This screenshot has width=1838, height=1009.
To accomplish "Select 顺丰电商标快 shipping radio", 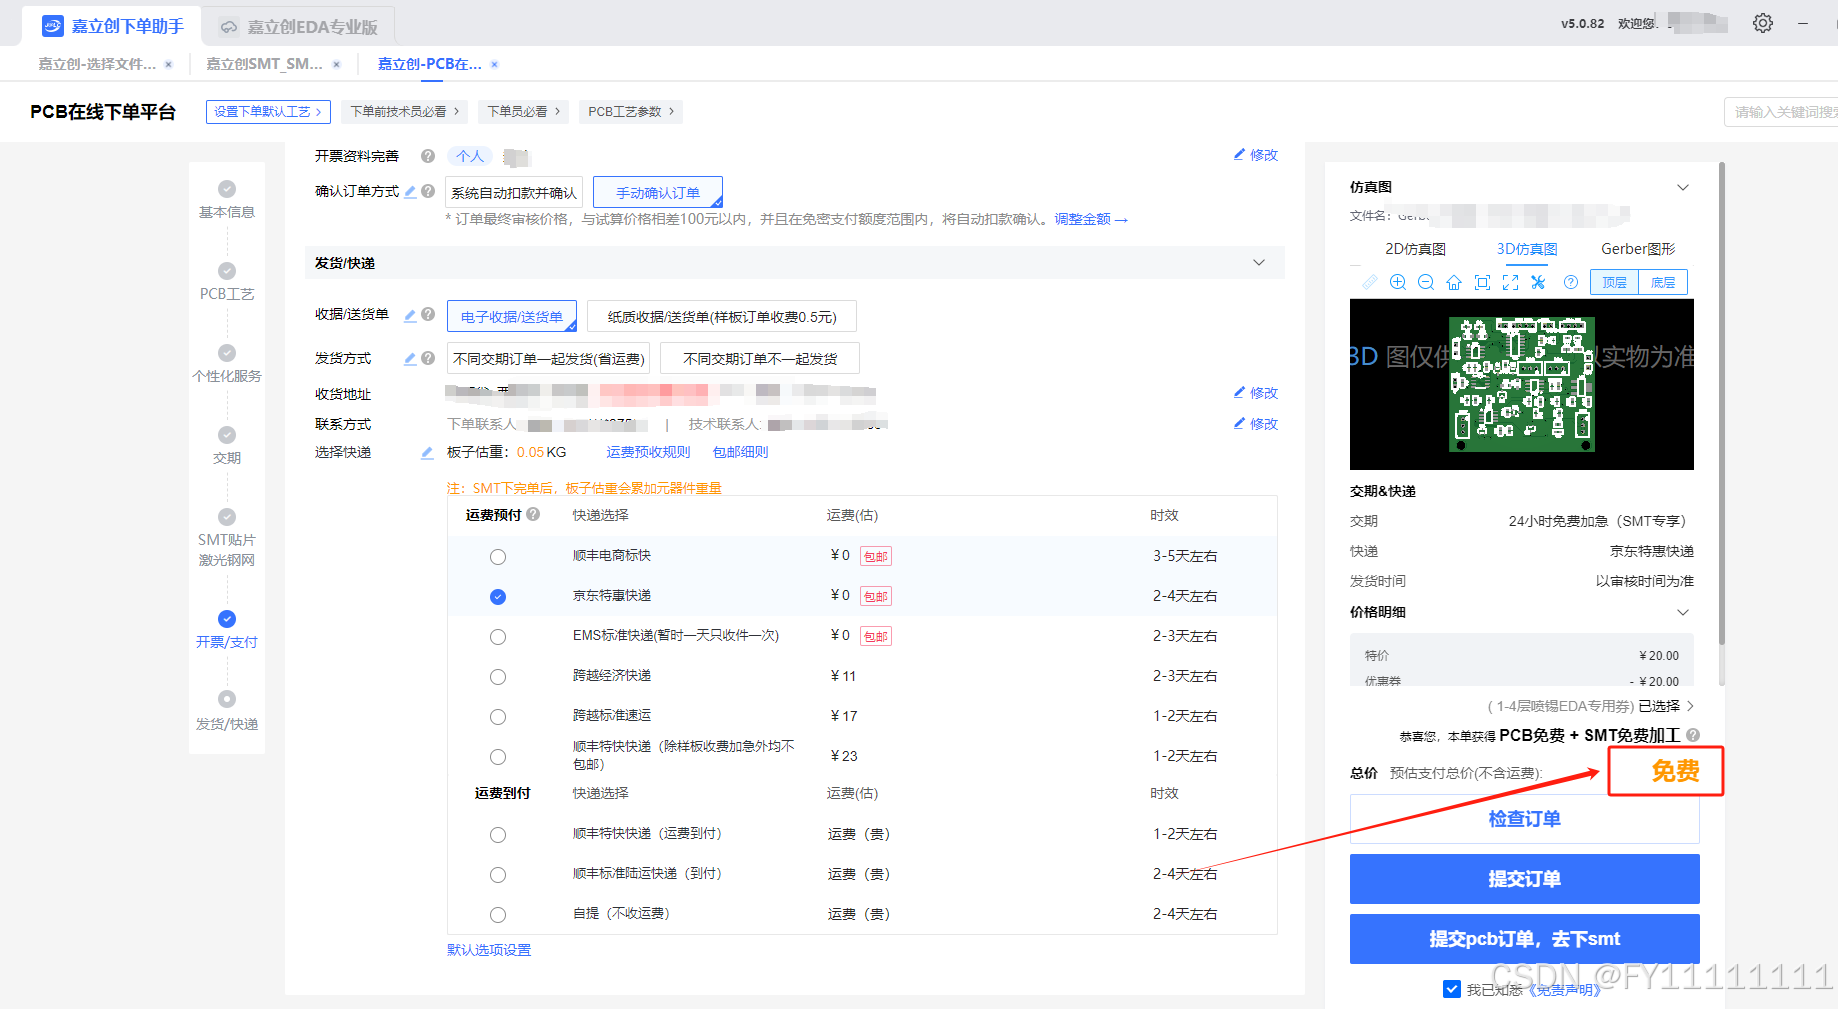I will (498, 557).
